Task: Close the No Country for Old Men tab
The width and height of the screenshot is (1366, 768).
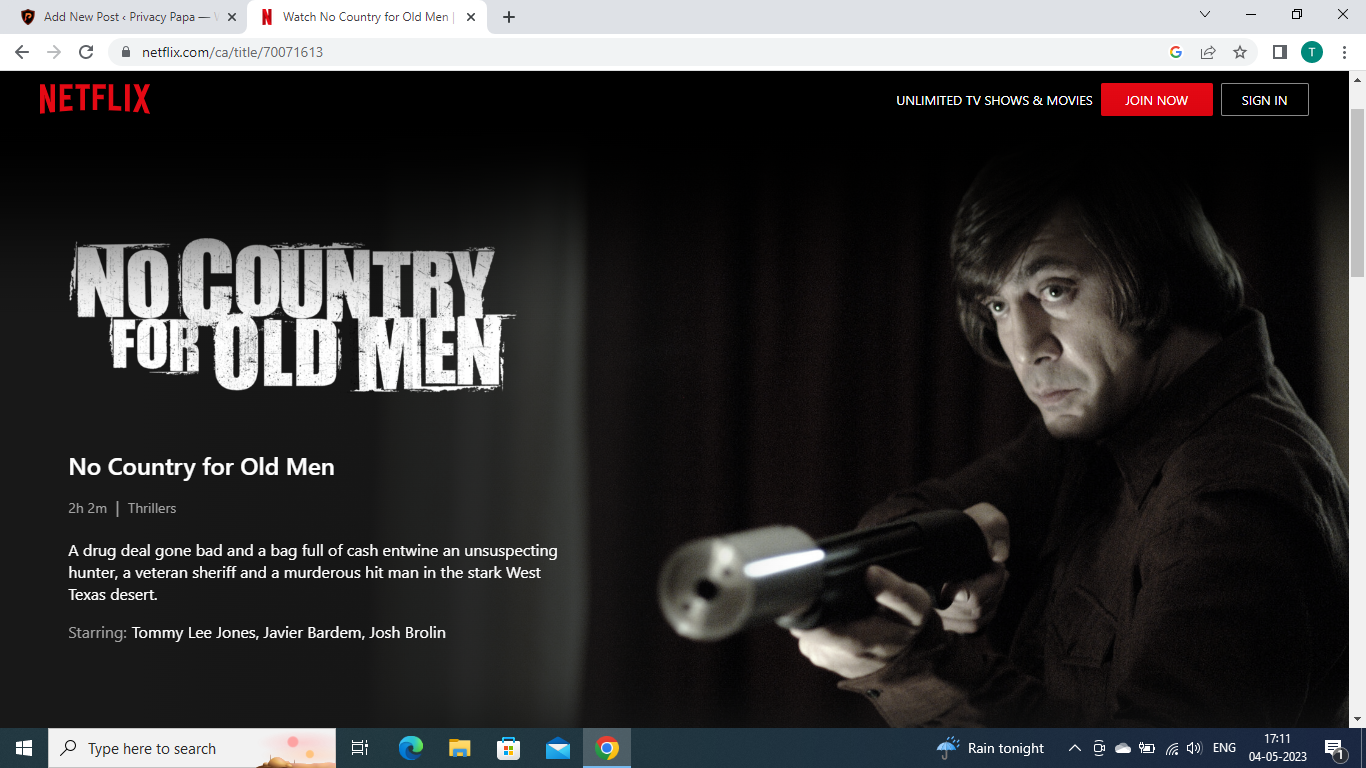Action: 473,17
